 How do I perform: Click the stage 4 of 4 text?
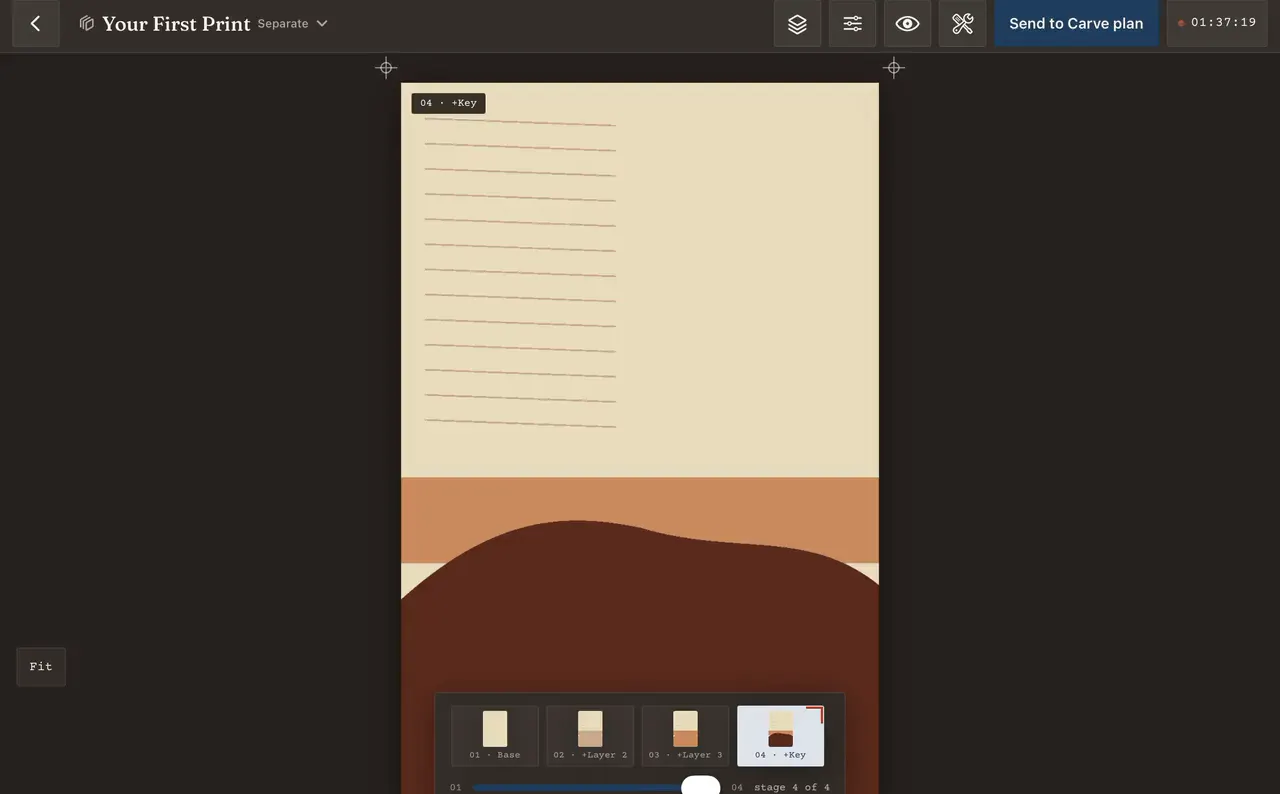[792, 788]
